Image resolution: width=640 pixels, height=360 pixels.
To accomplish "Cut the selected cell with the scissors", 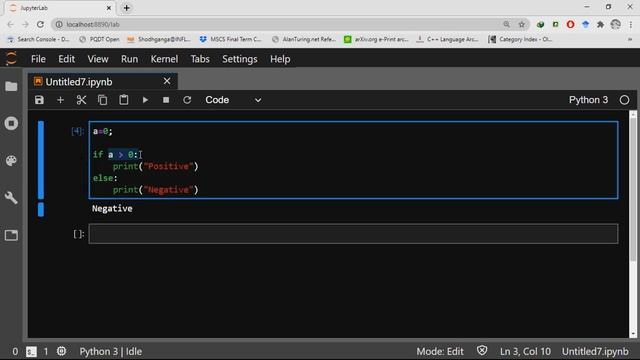I will (x=81, y=100).
